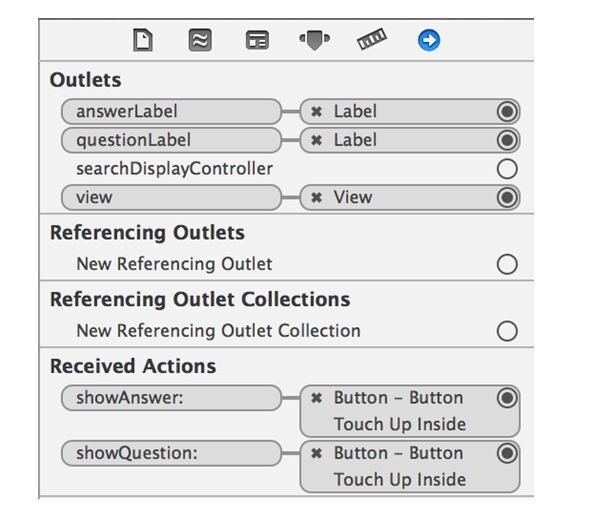
Task: Remove showQuestion: button connection x icon
Action: point(316,453)
